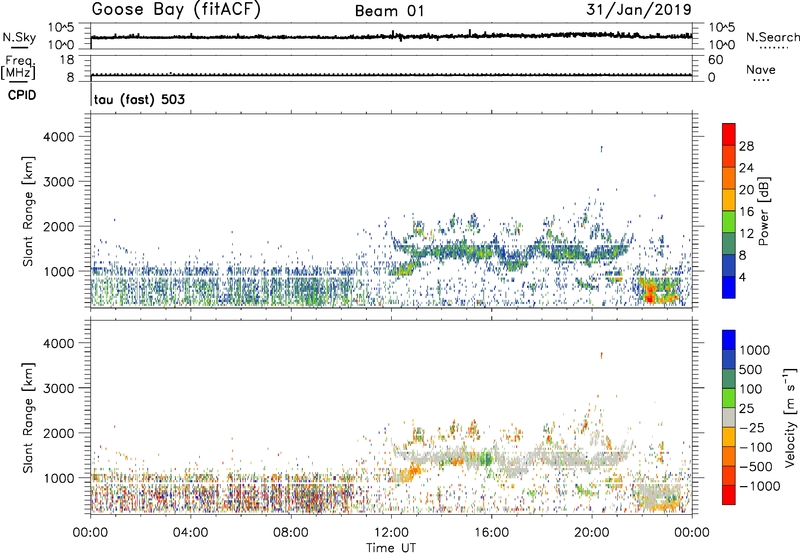Click the '−500' label on Velocity colorbar
Image resolution: width=800 pixels, height=554 pixels.
point(756,466)
